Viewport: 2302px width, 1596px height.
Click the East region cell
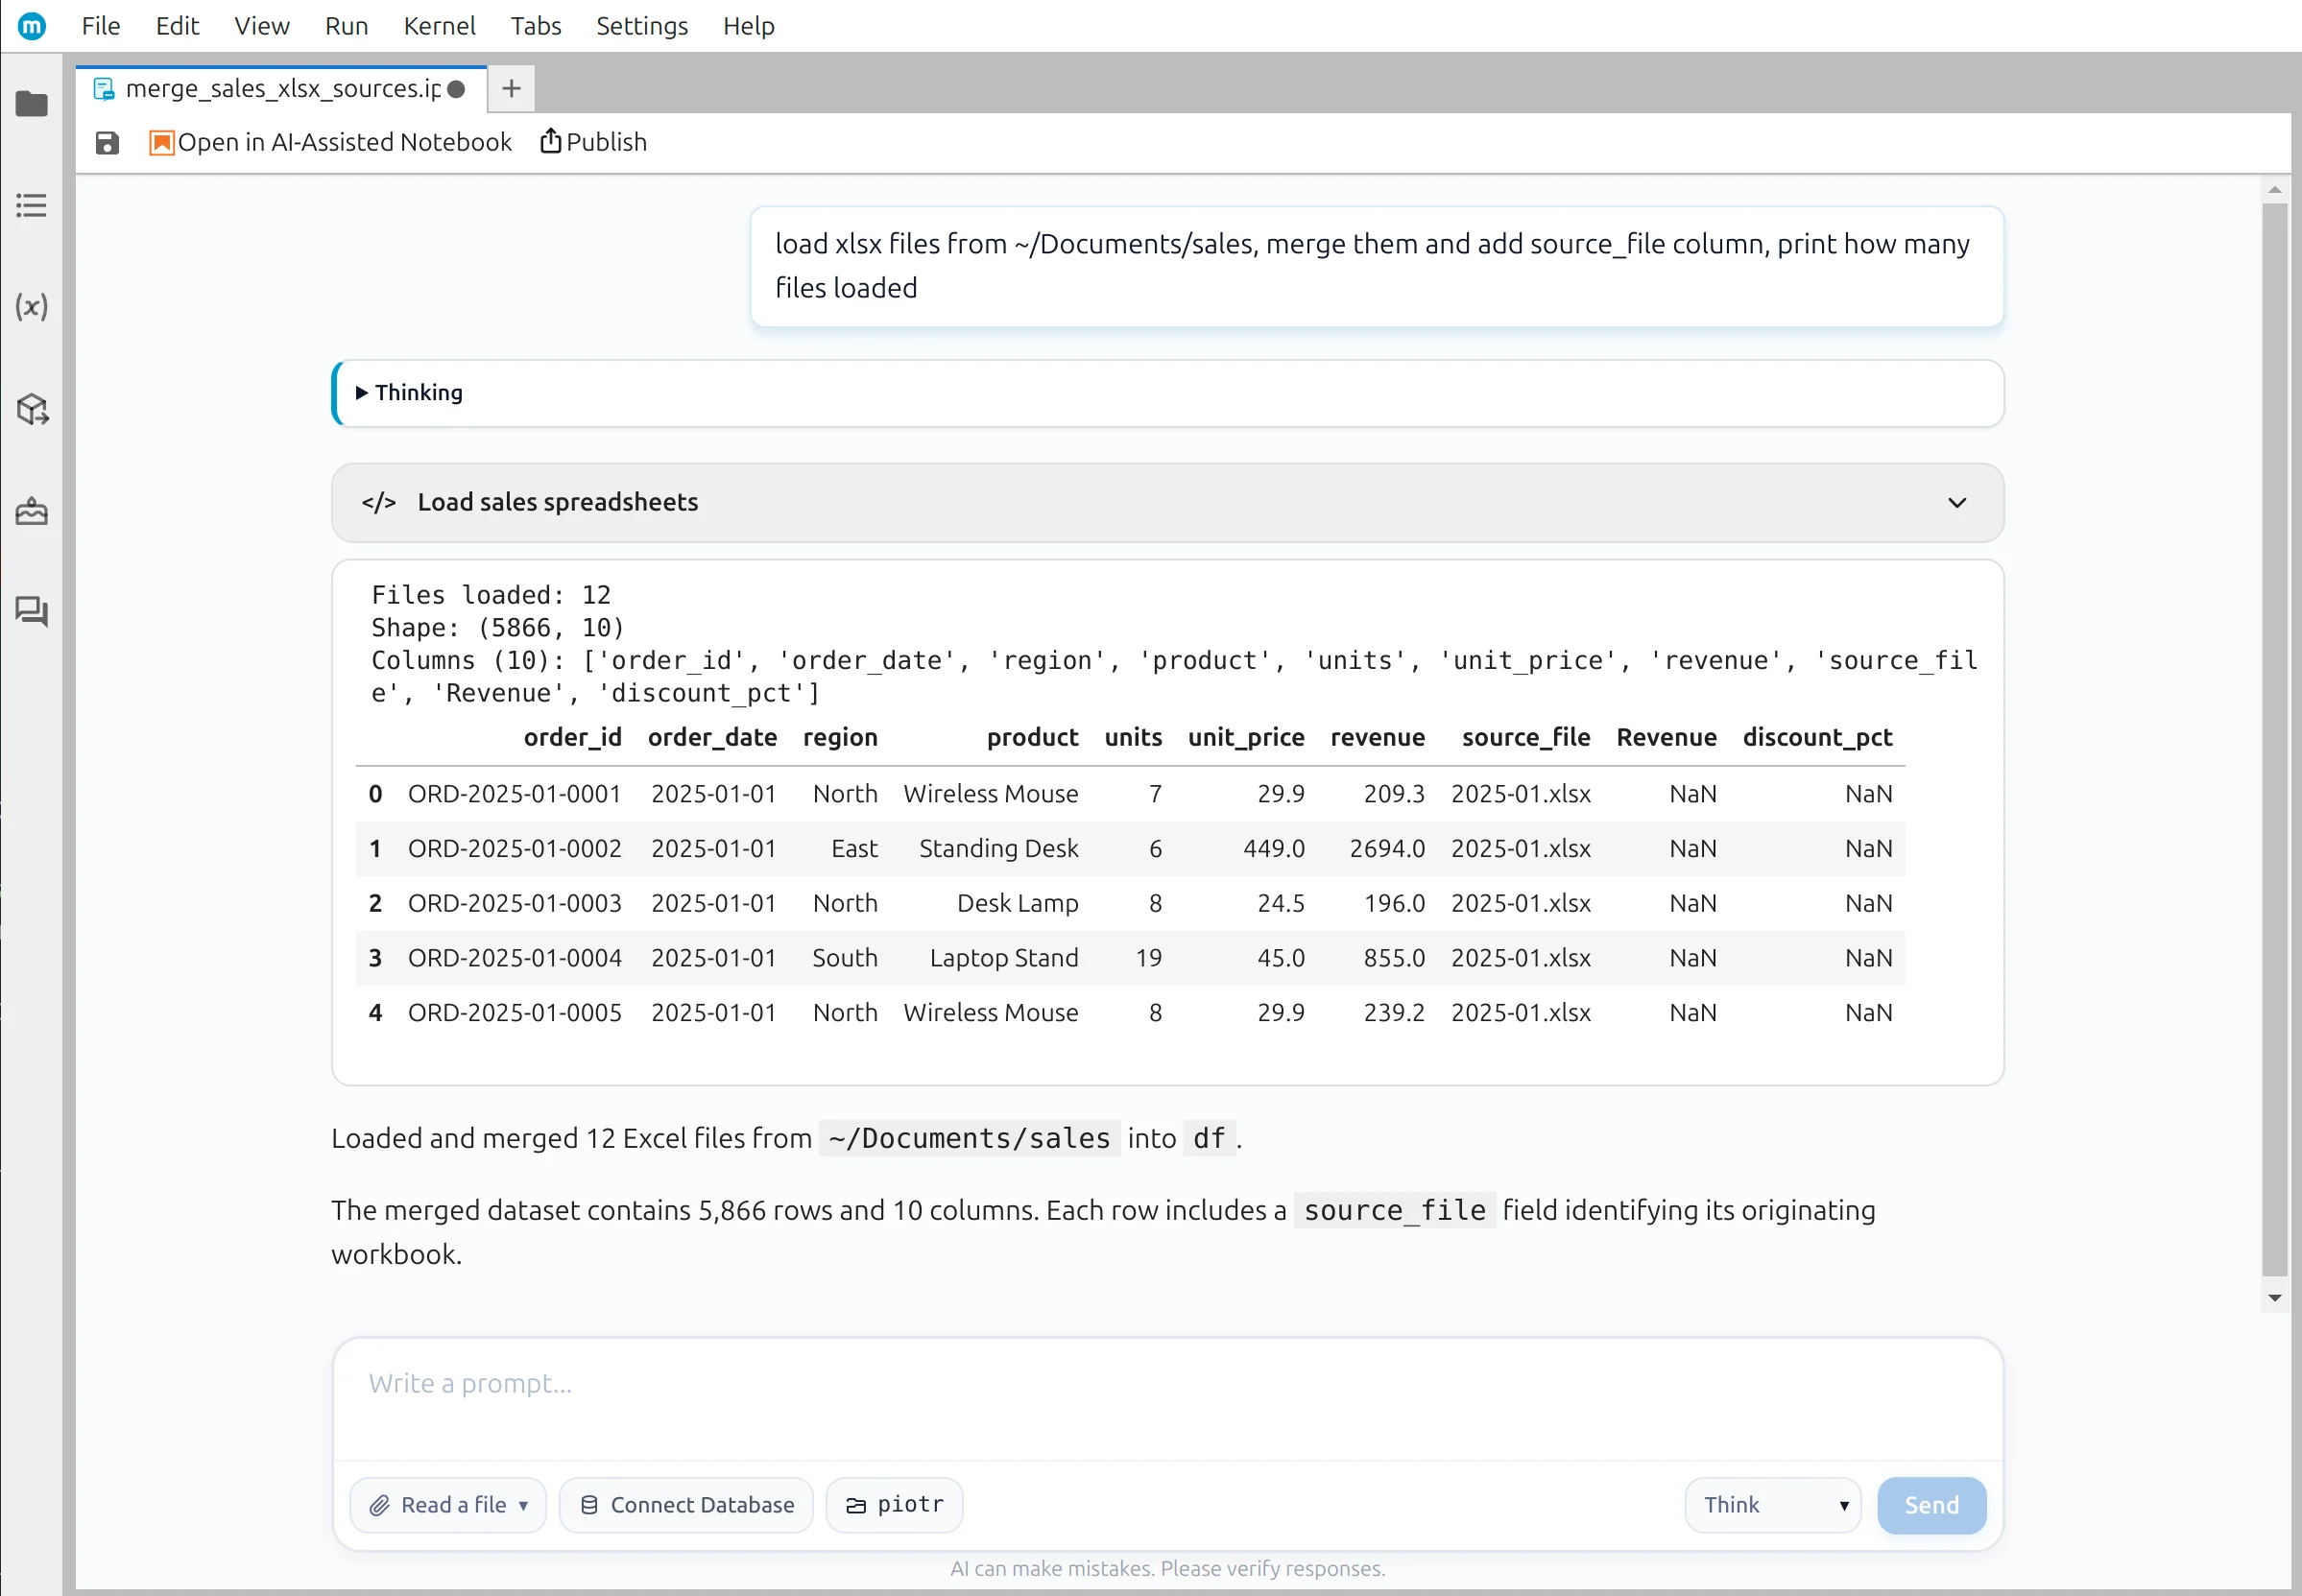(x=854, y=849)
